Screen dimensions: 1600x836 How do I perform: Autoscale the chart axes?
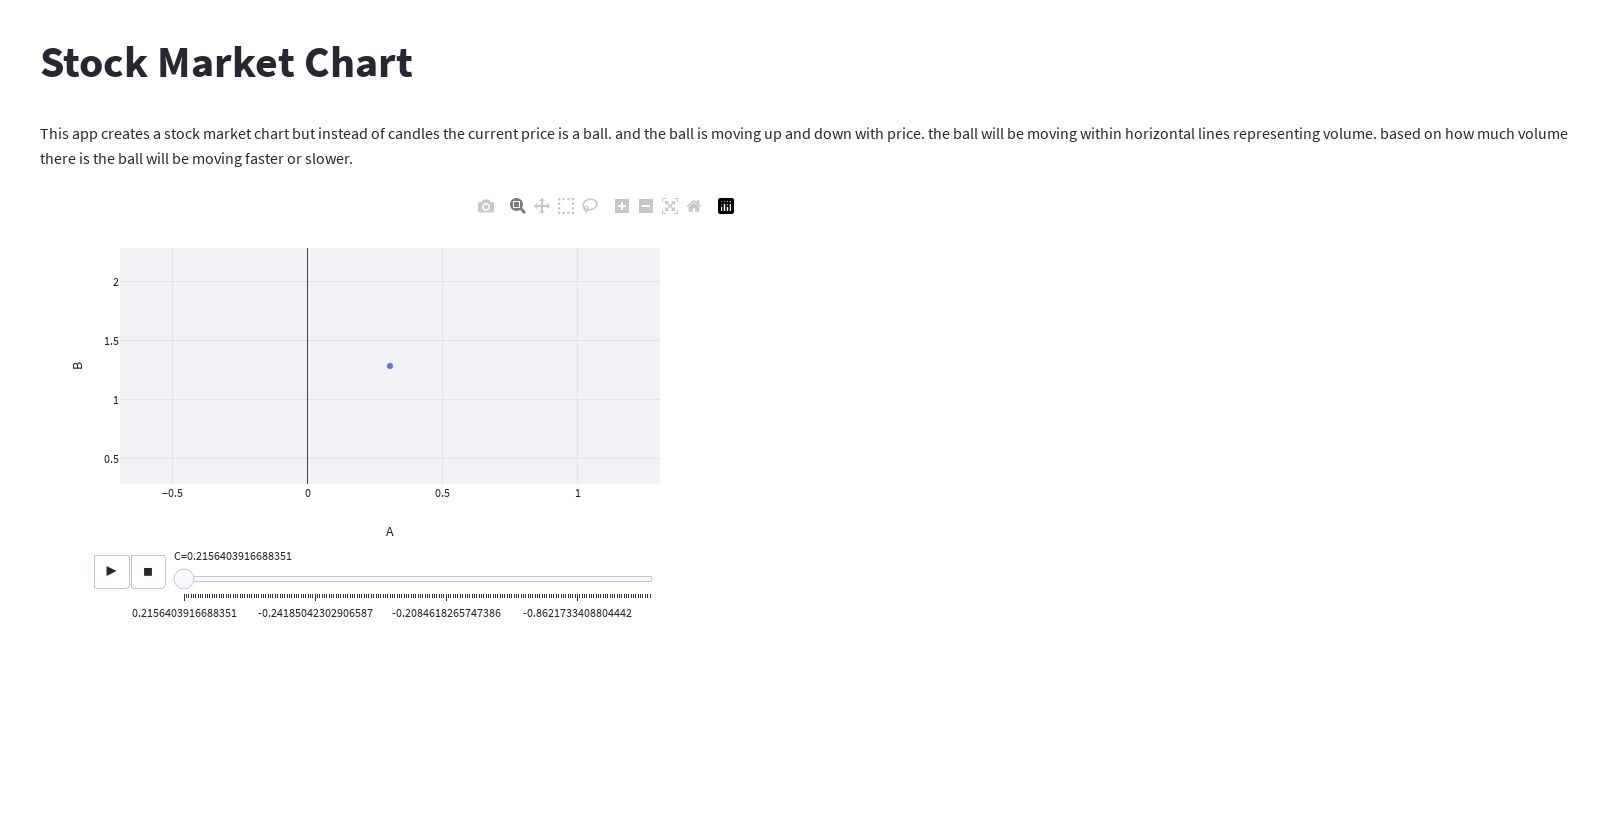(x=670, y=206)
